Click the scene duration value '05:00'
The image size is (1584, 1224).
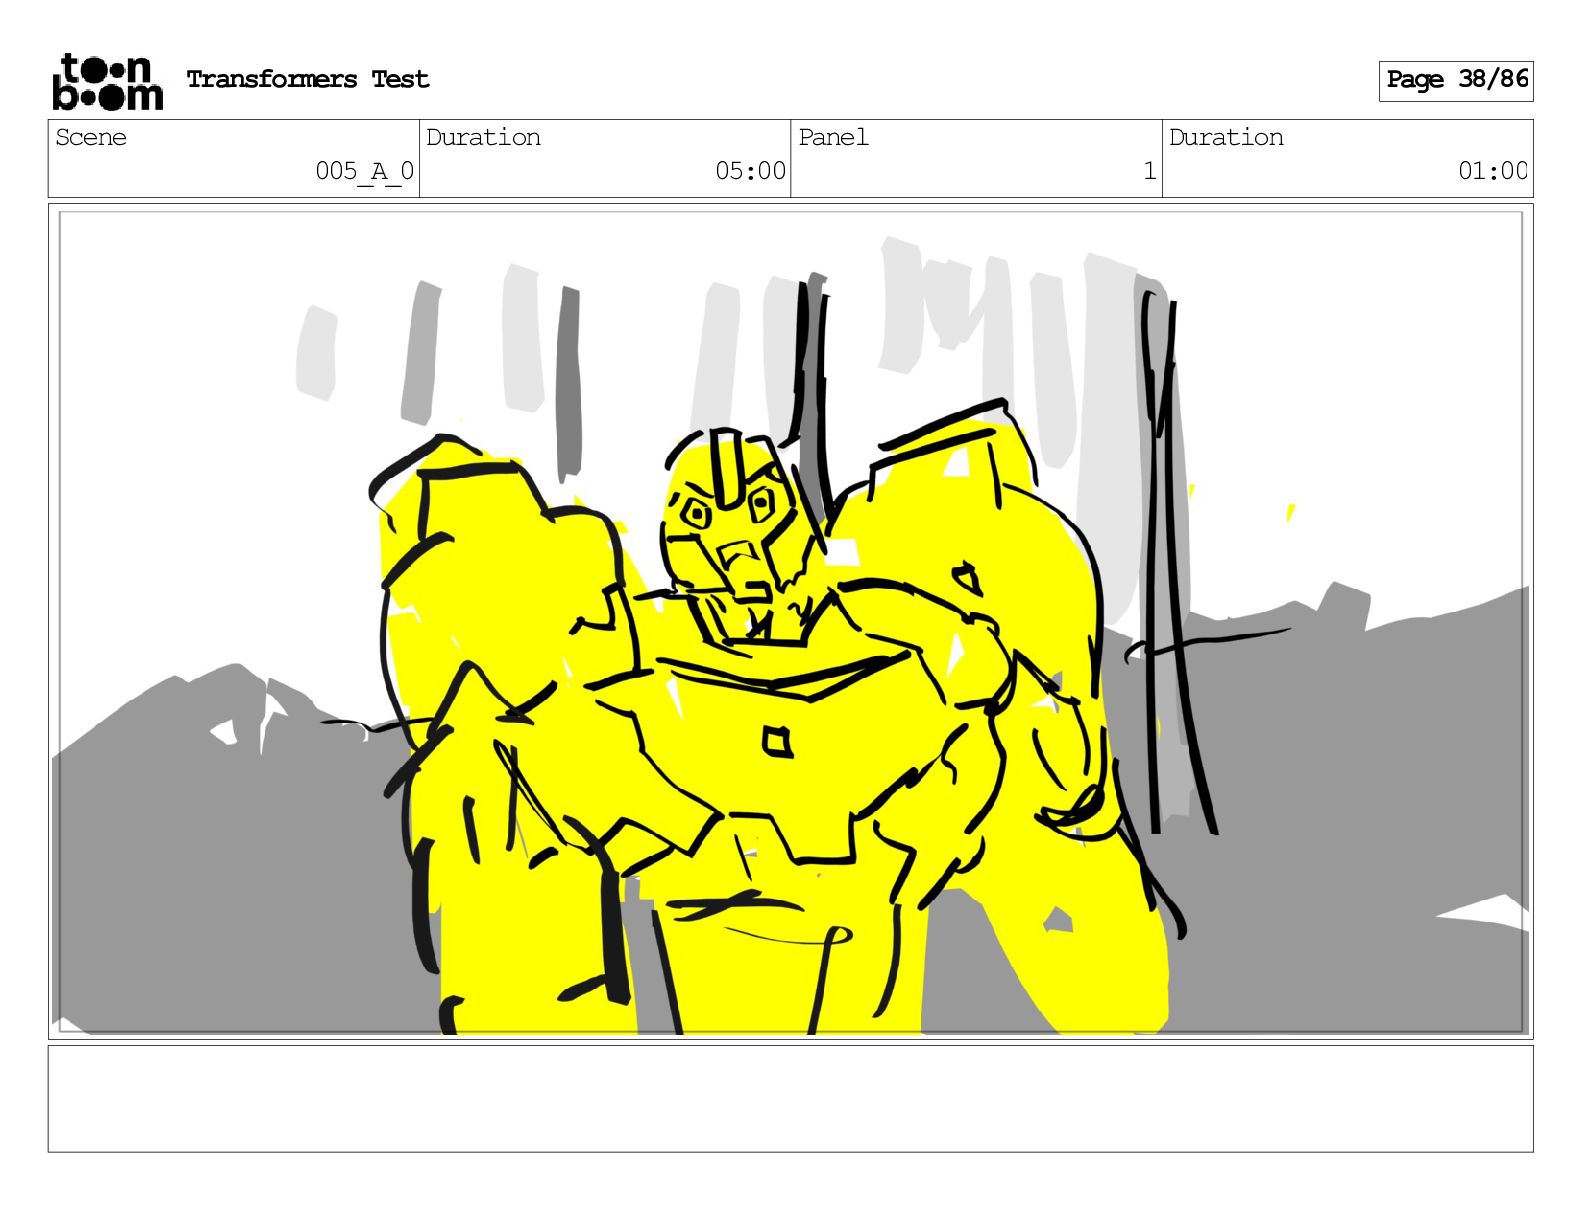[x=750, y=171]
